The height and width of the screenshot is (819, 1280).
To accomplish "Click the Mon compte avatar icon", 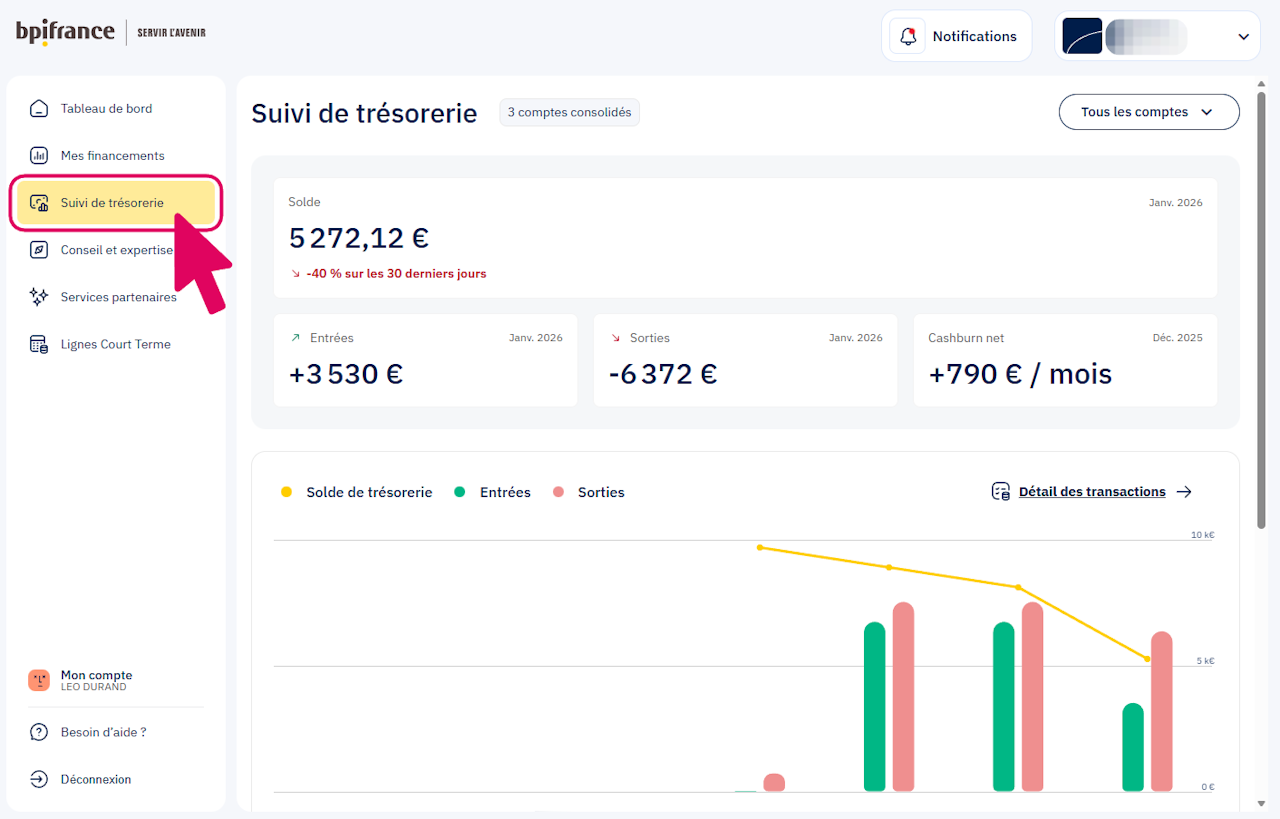I will (x=39, y=680).
